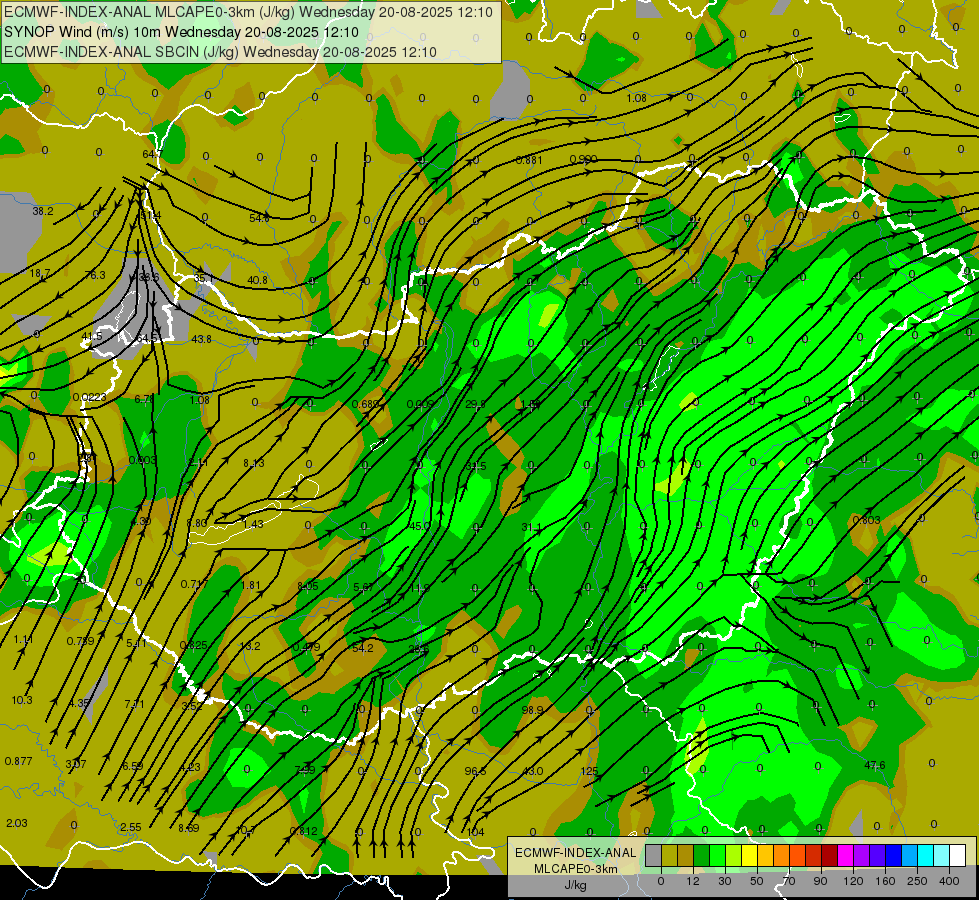Click the map value '33.5'

pos(476,466)
